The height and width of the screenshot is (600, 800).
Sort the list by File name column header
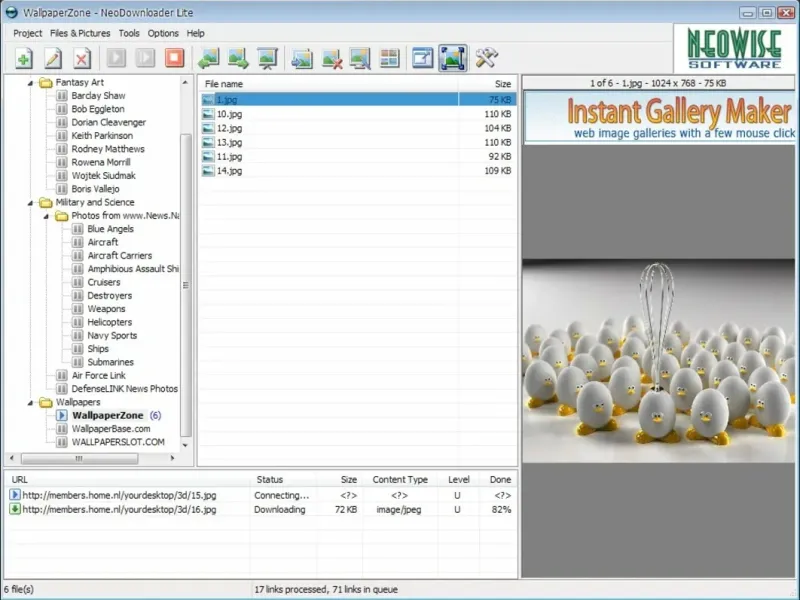[x=329, y=84]
